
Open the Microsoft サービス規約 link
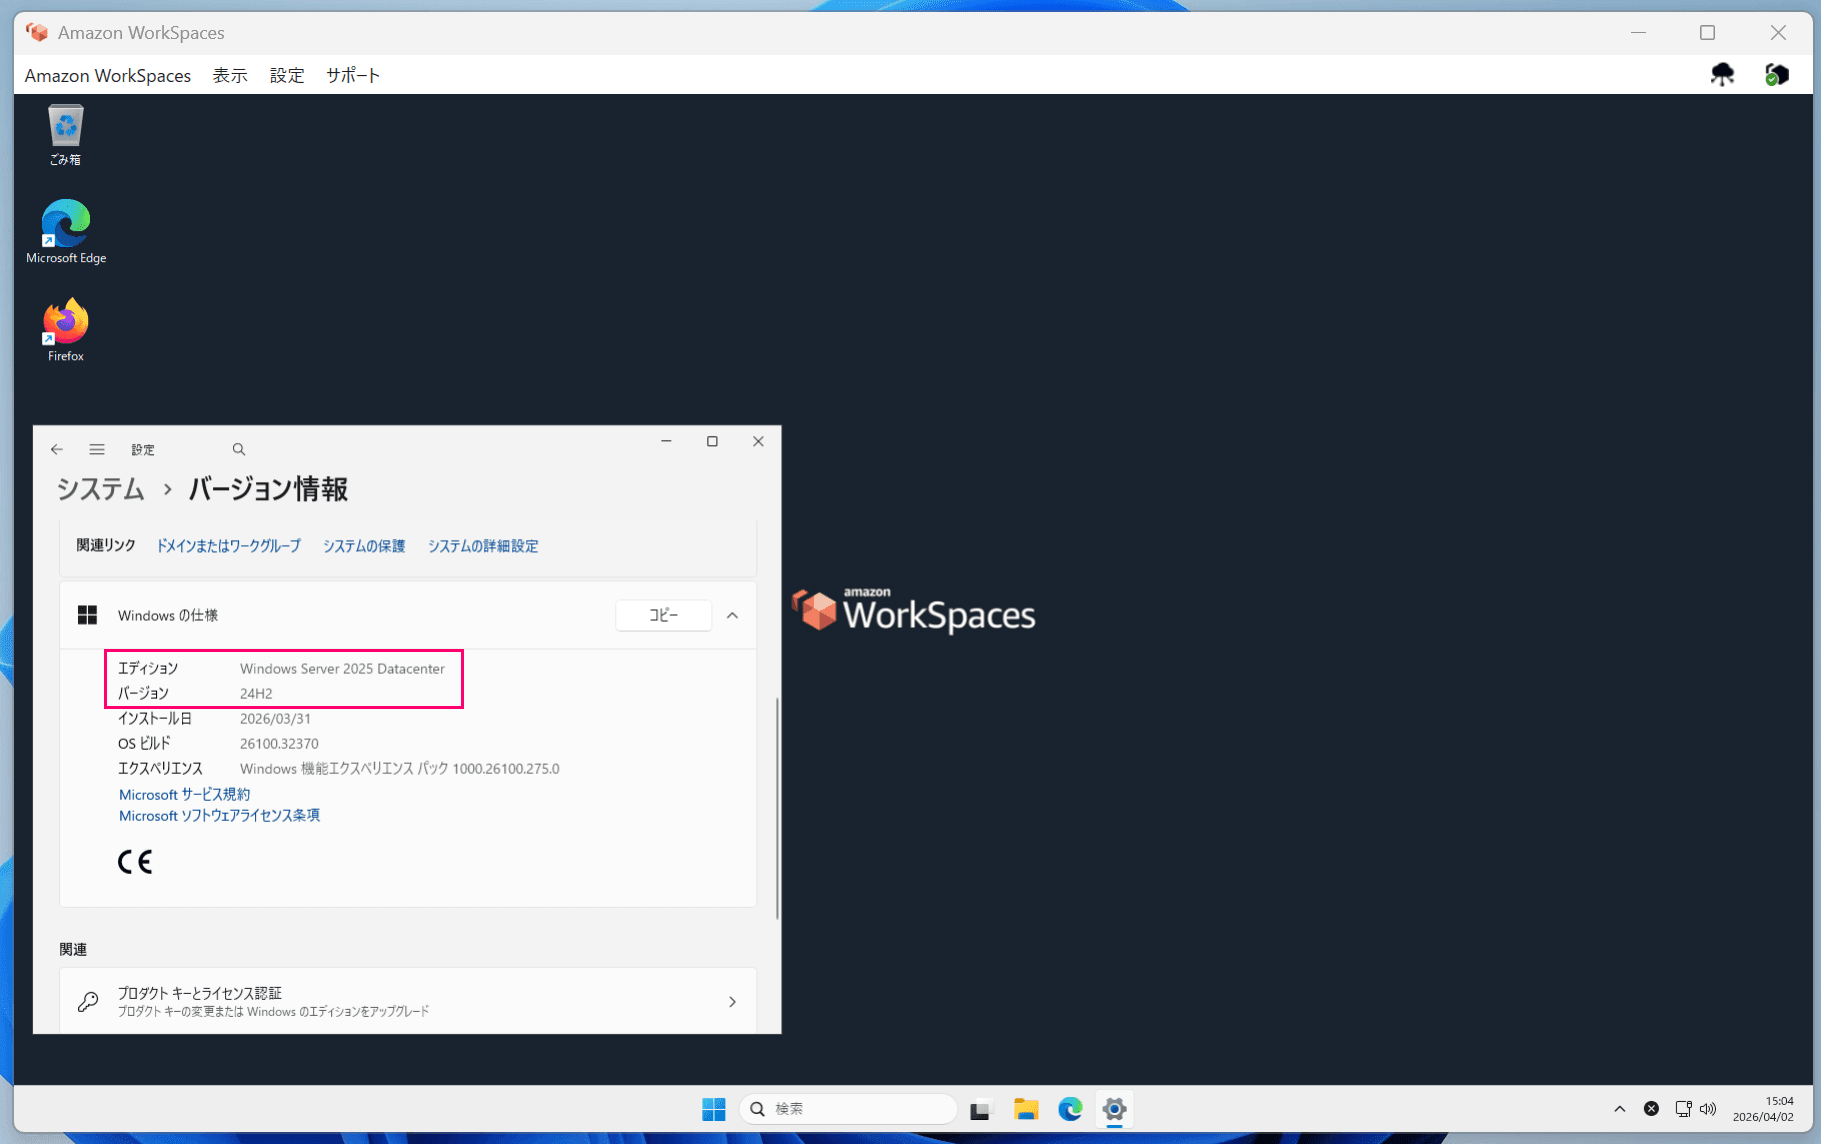(x=184, y=794)
